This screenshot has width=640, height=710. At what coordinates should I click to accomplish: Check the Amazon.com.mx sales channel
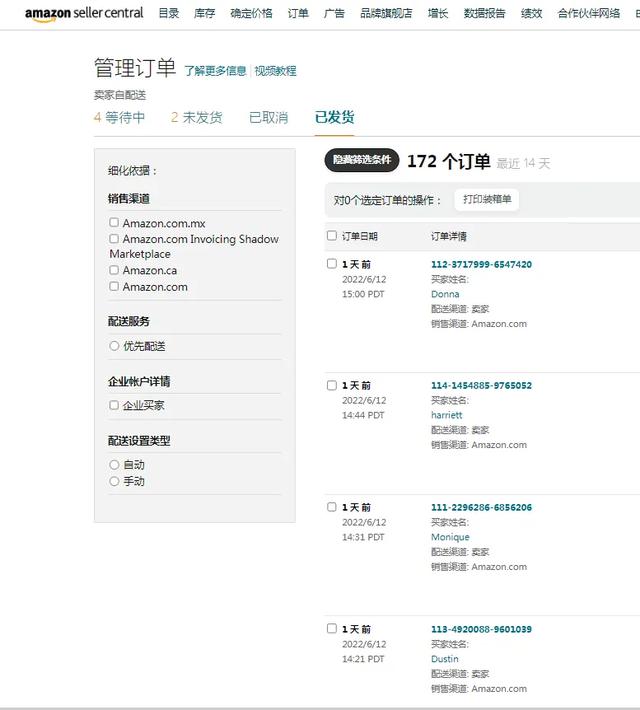point(114,222)
